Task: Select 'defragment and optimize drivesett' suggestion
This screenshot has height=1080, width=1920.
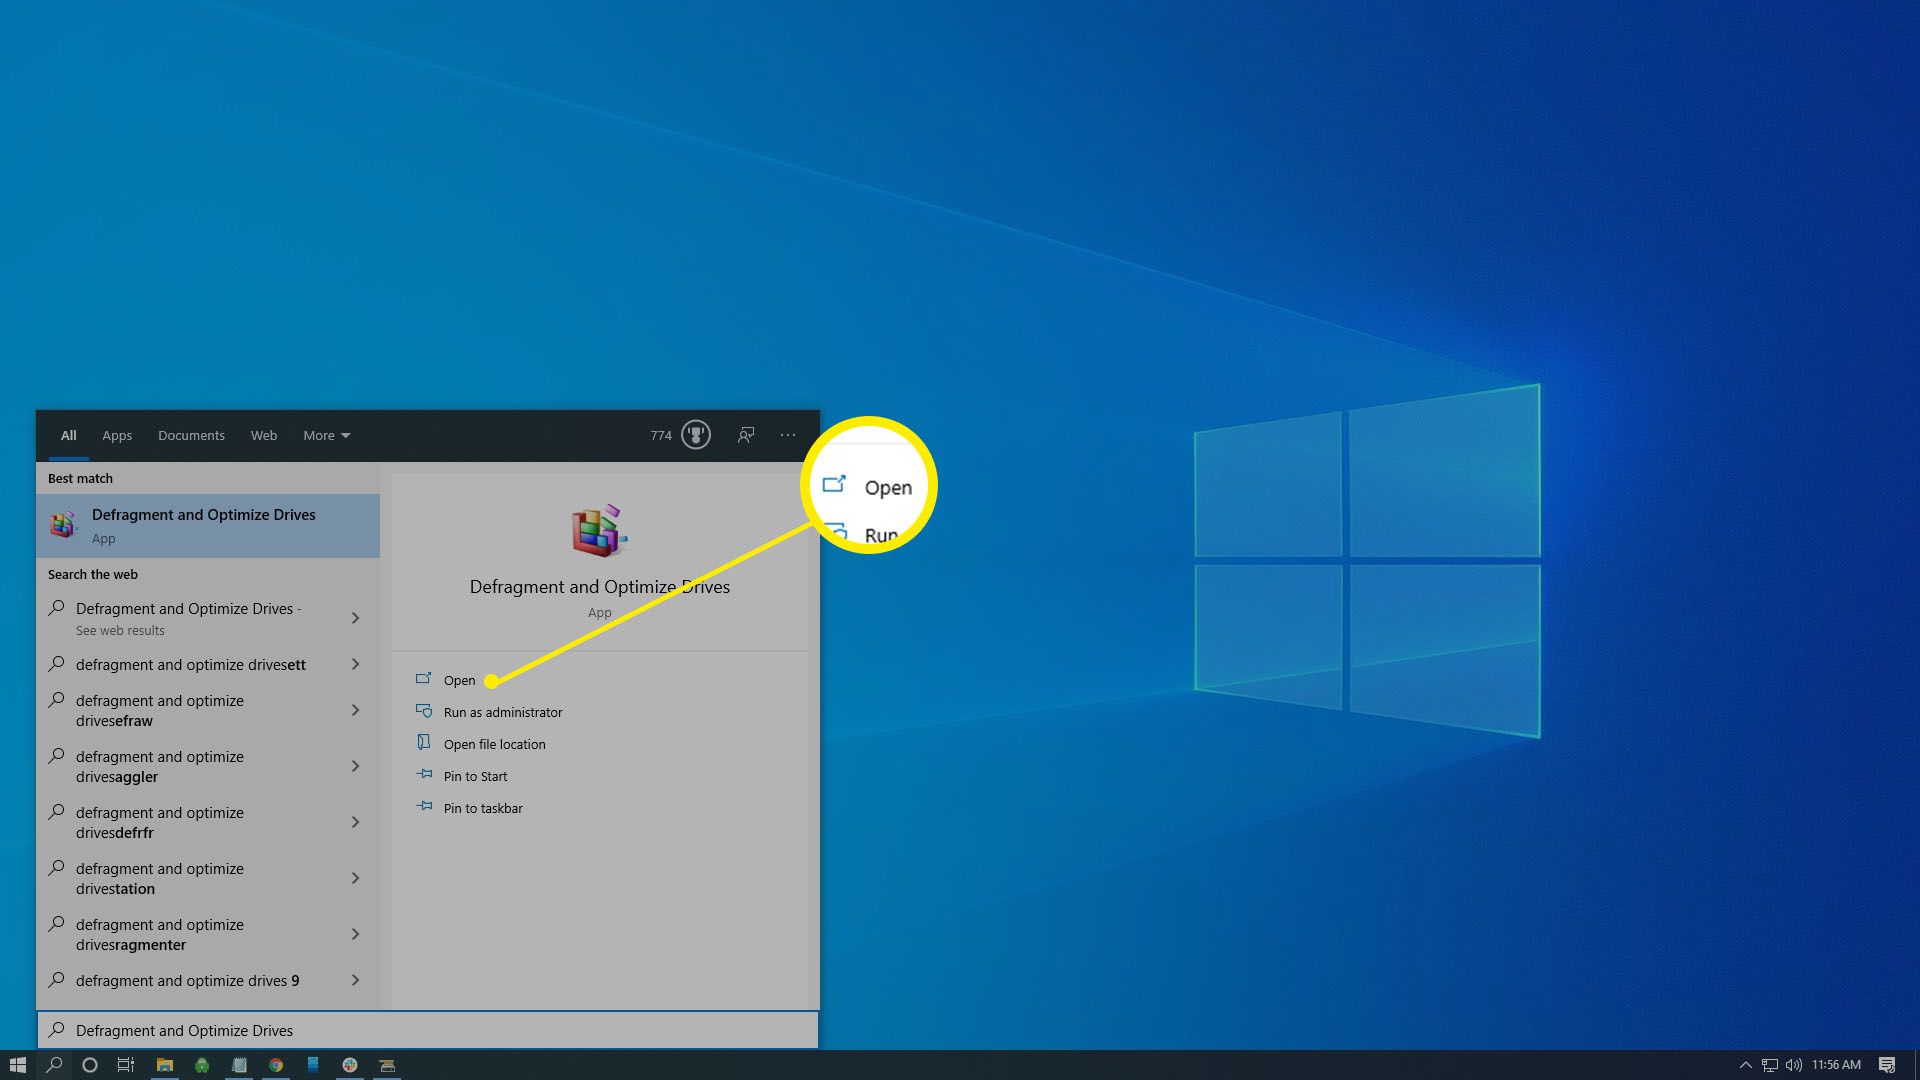Action: point(190,664)
